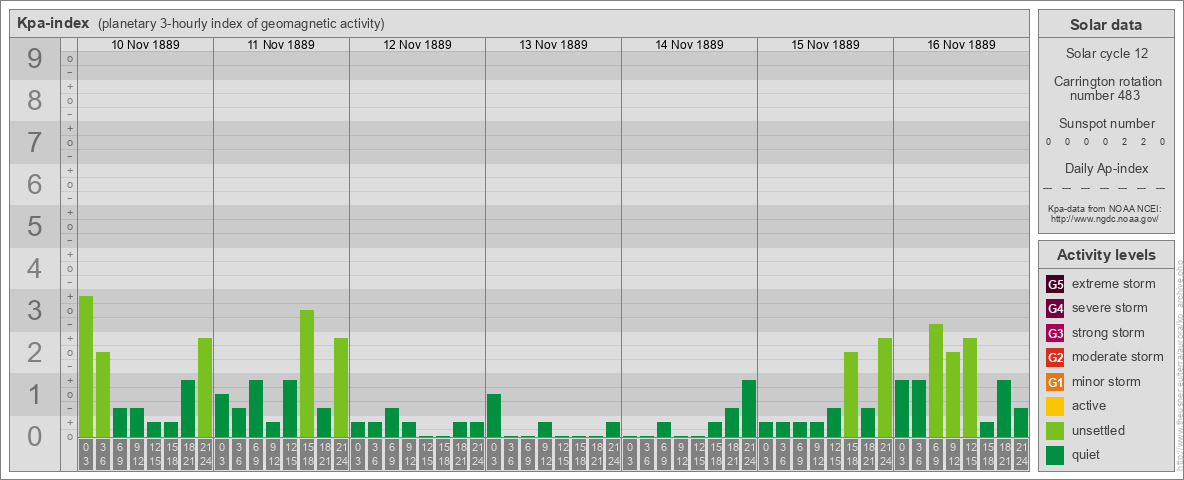Image resolution: width=1184 pixels, height=480 pixels.
Task: Click the '18 21' time label under 16 Nov 1889
Action: click(x=1004, y=454)
